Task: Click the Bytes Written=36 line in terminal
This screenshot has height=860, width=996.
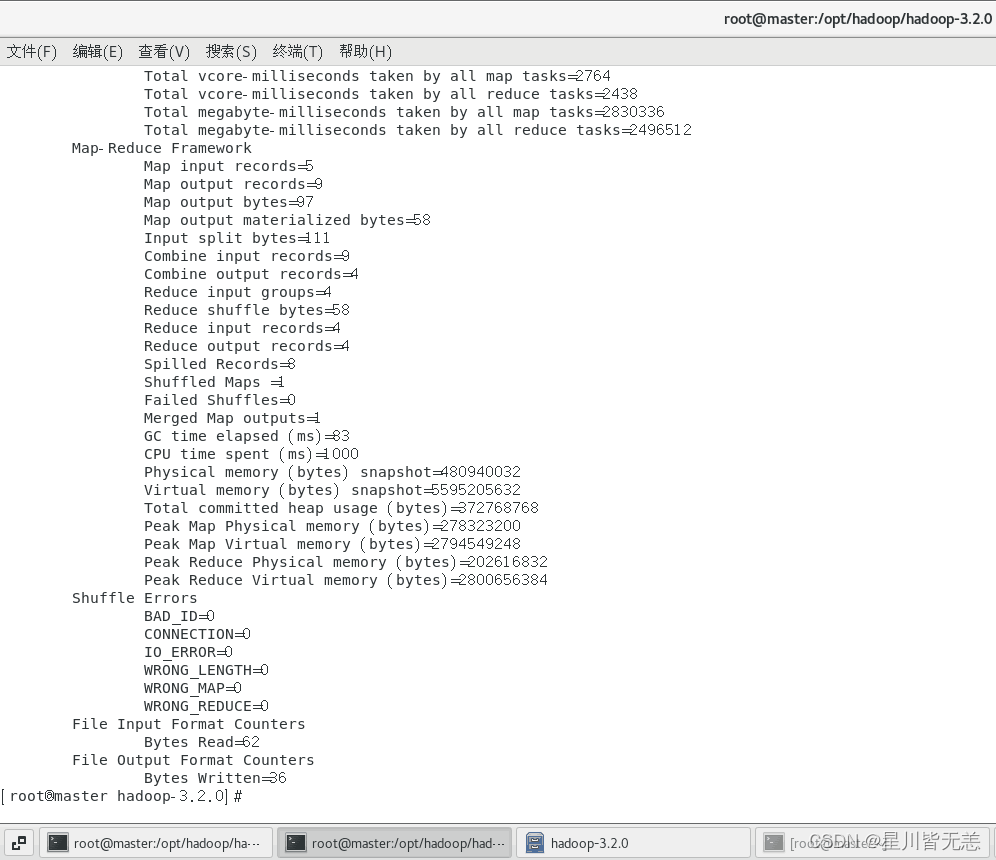Action: pyautogui.click(x=215, y=777)
